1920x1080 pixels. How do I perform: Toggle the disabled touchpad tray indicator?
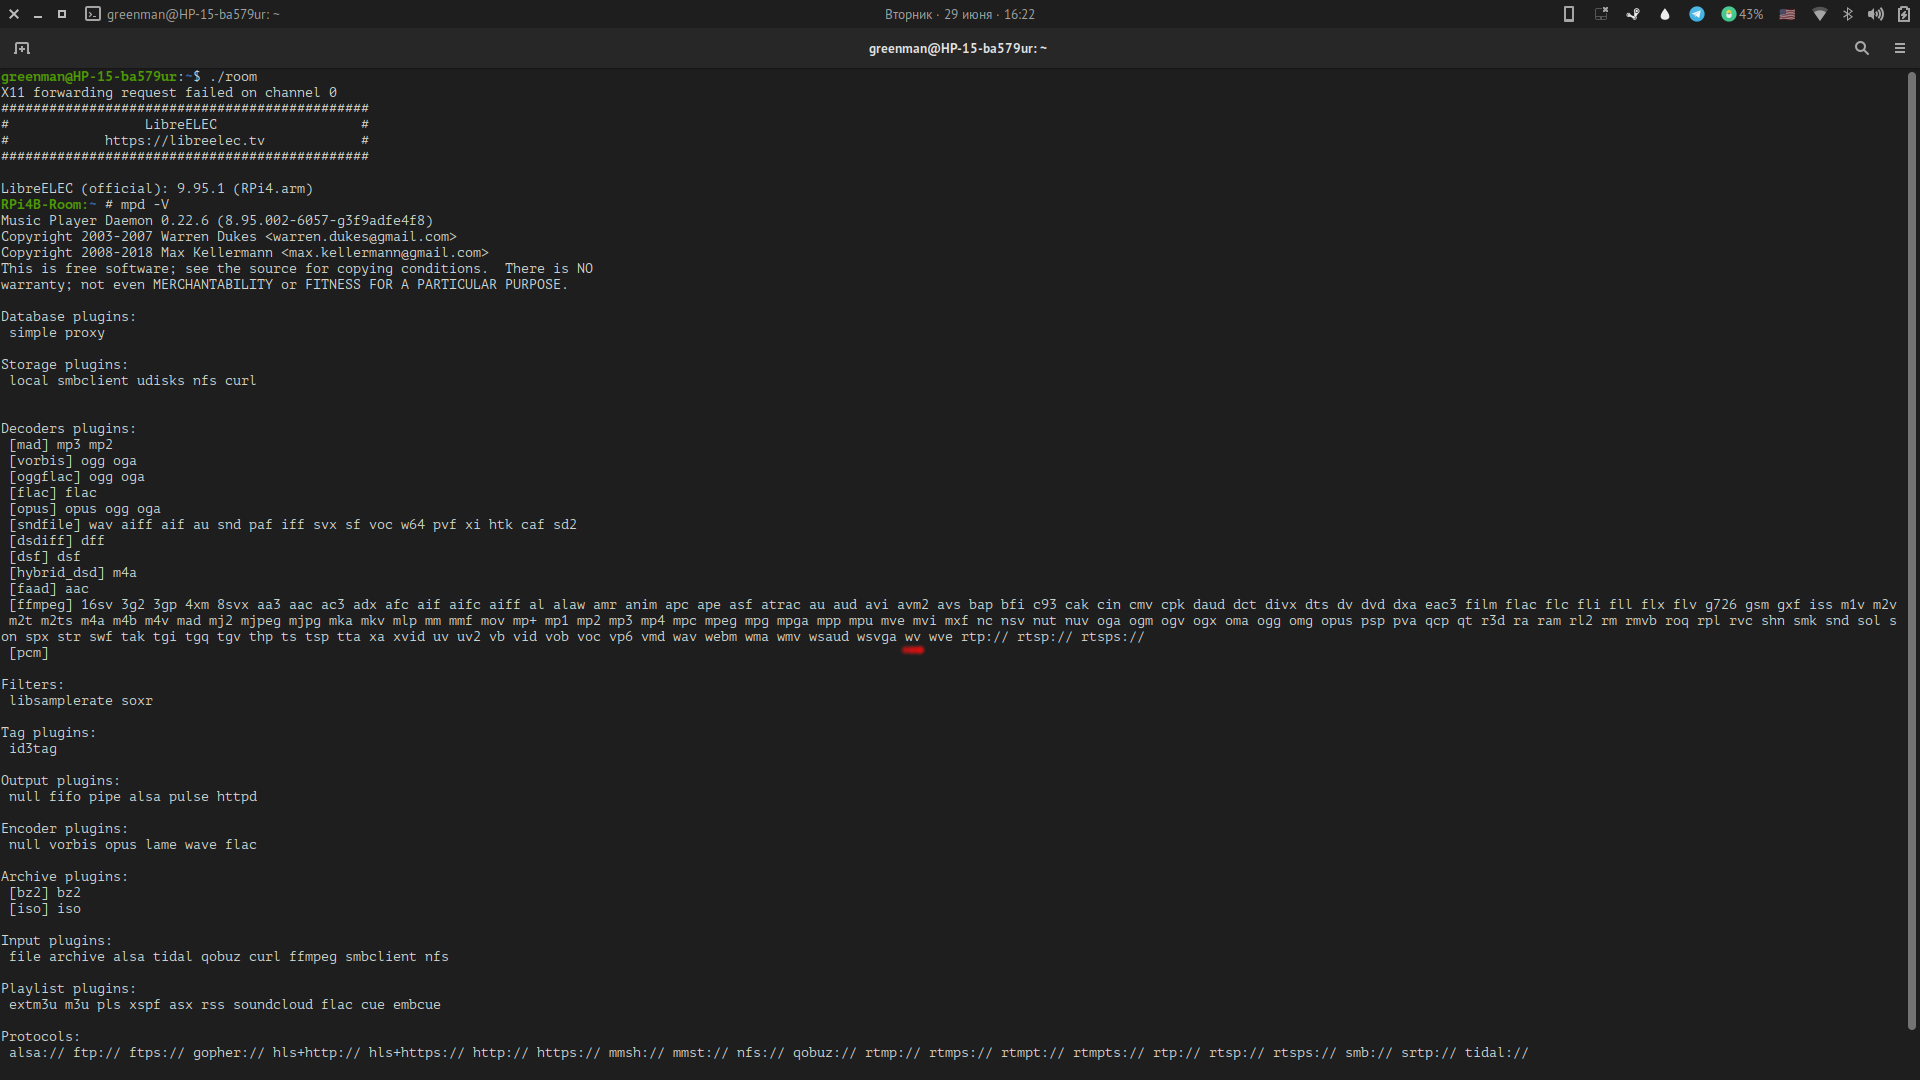1601,14
